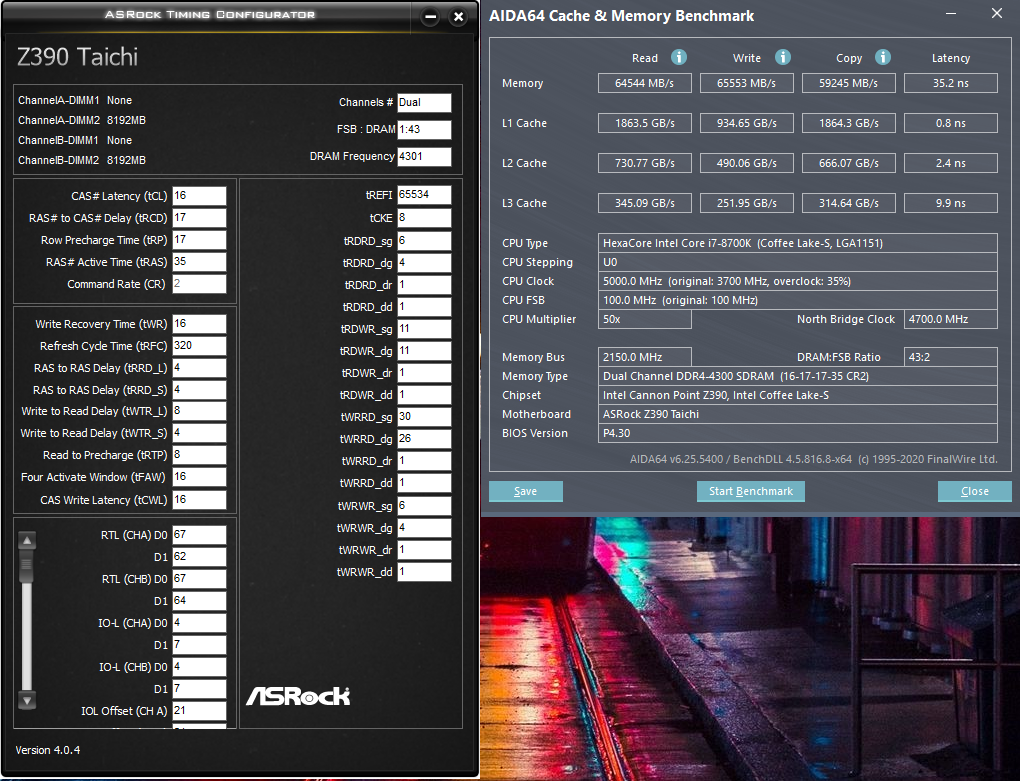Image resolution: width=1020 pixels, height=781 pixels.
Task: Click the Refresh Cycle Time (tRFC) value
Action: pos(199,346)
